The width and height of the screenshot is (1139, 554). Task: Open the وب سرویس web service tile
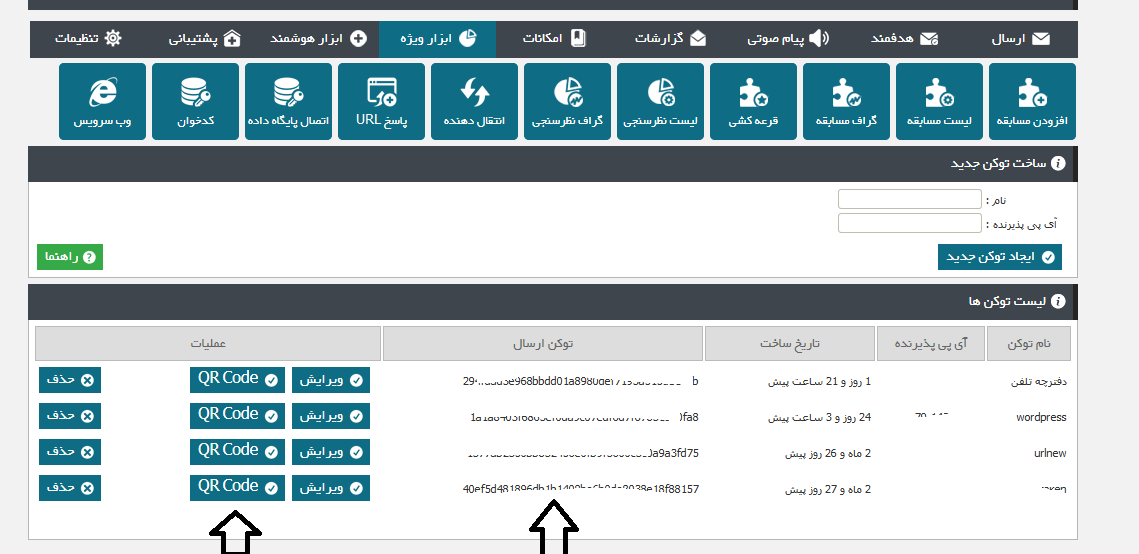[x=103, y=101]
